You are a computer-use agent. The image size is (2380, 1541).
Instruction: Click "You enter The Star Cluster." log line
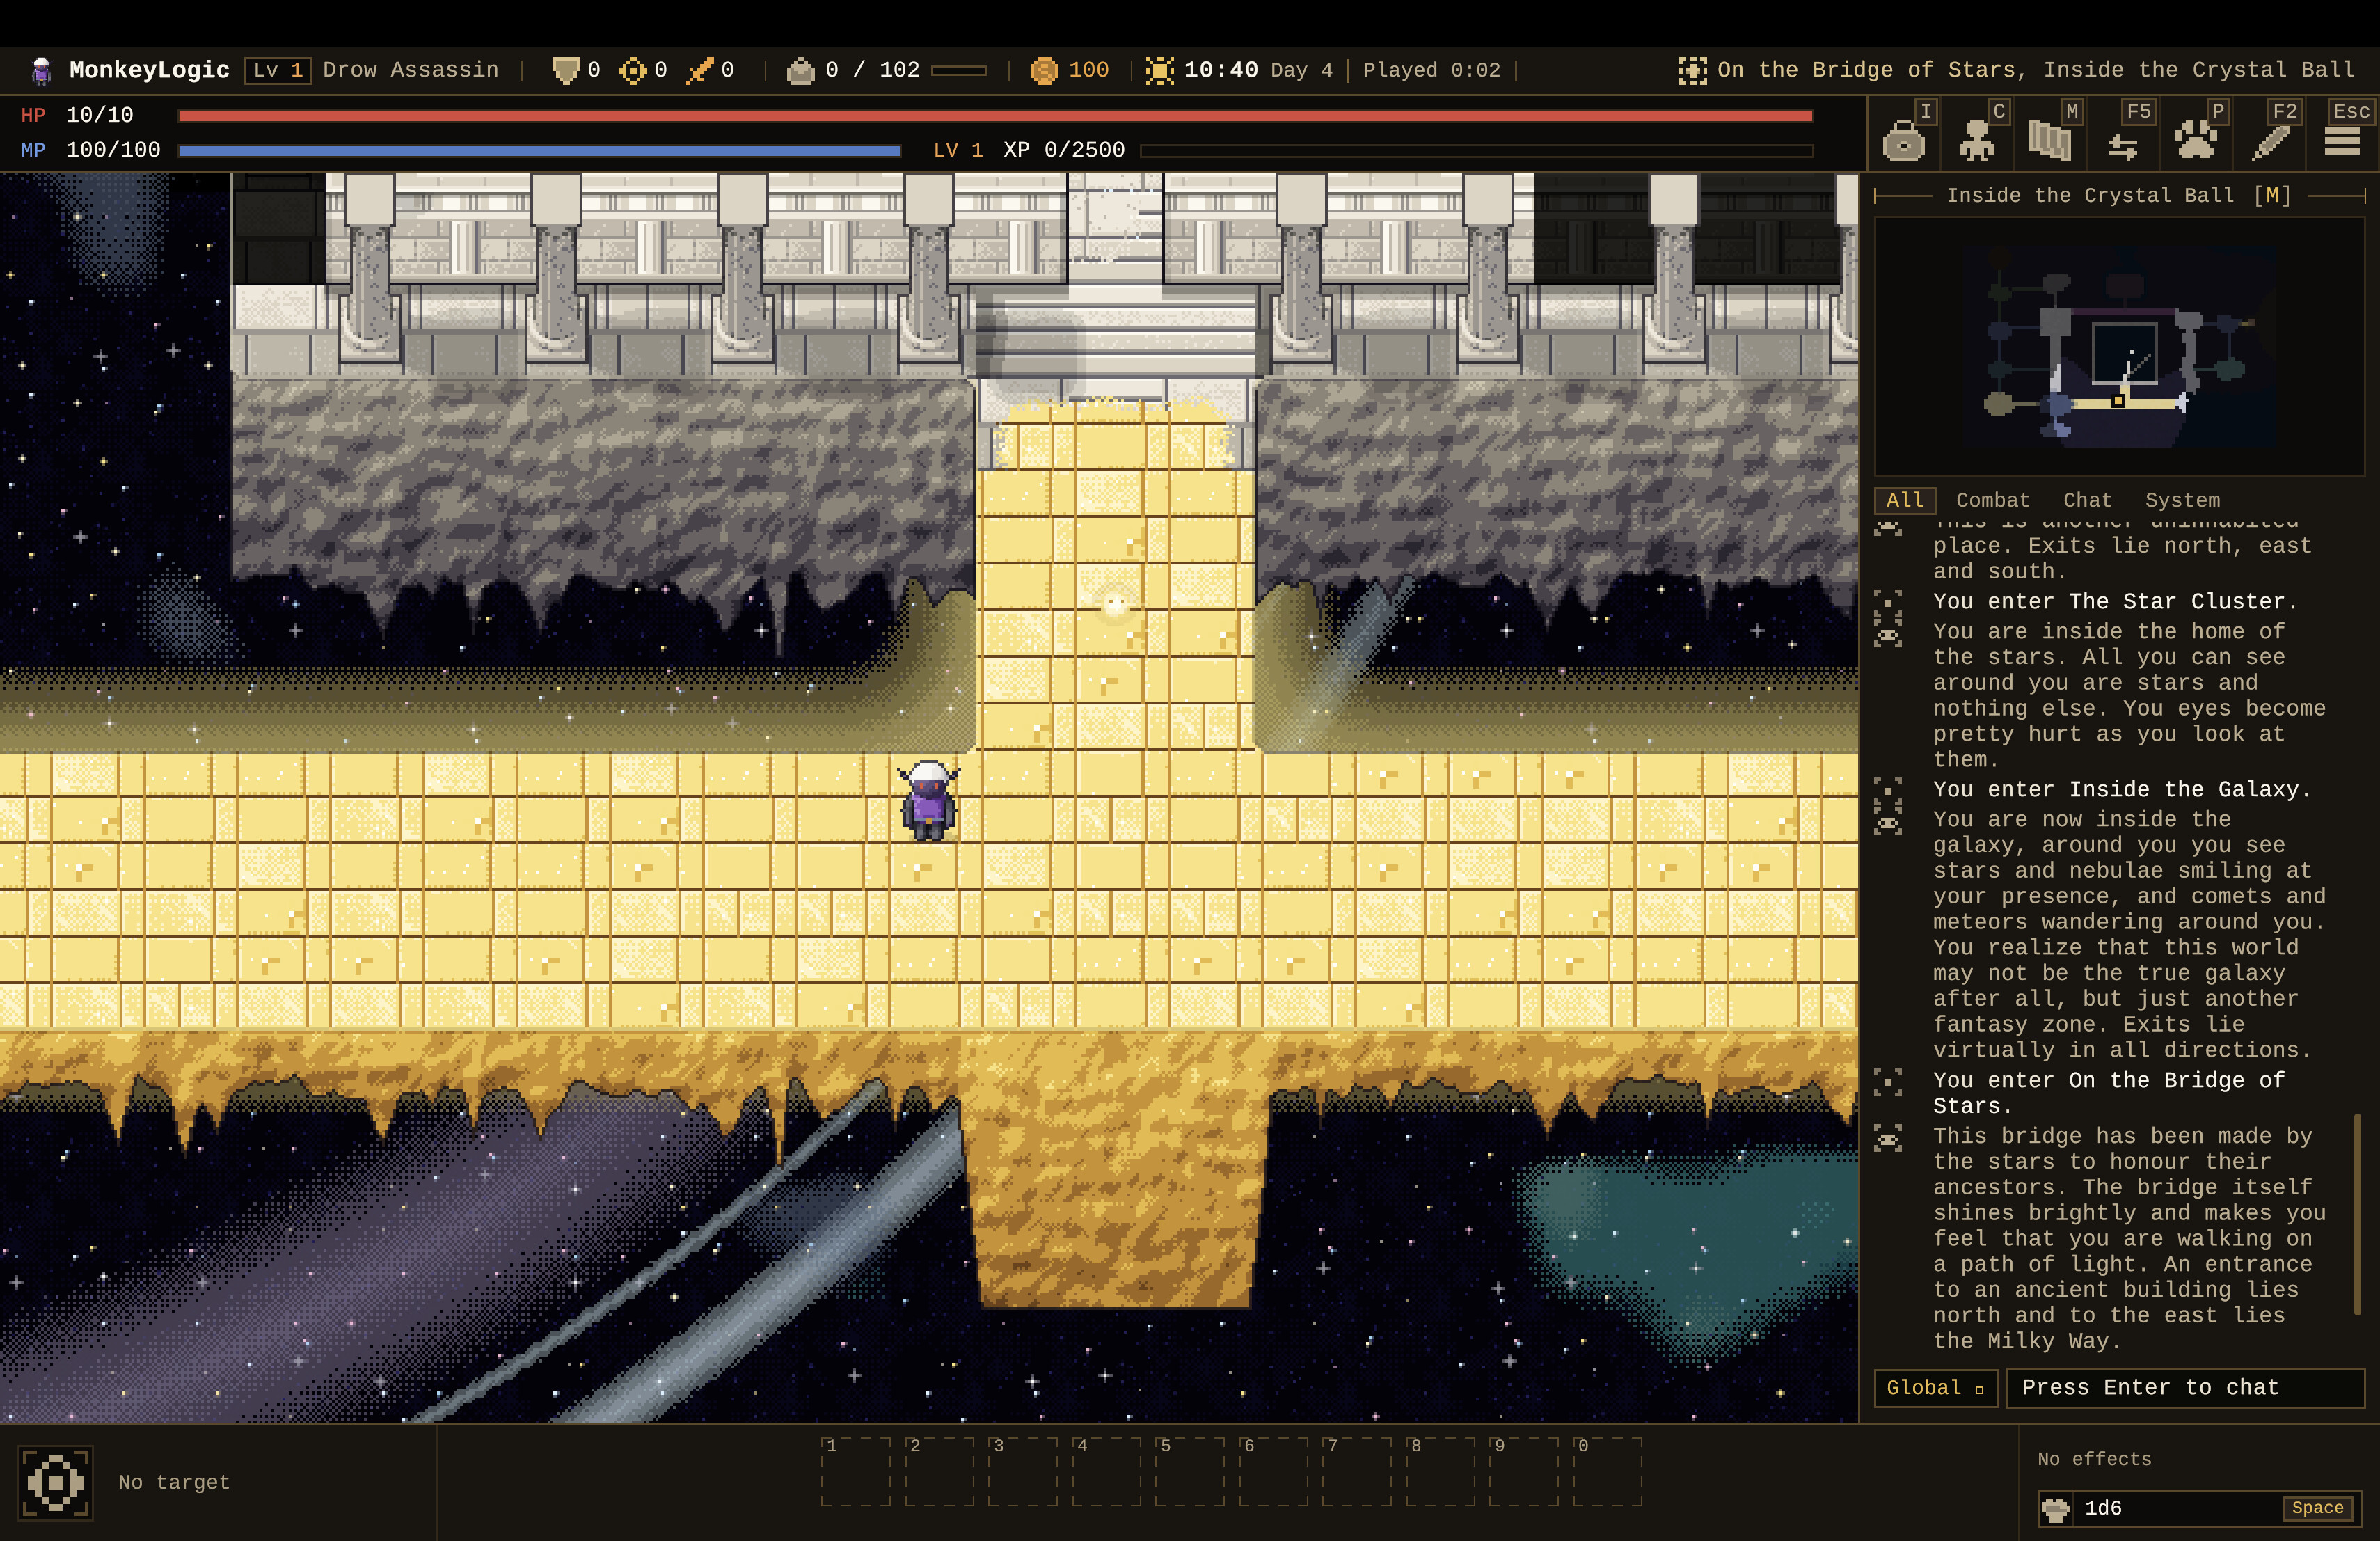[x=2115, y=601]
